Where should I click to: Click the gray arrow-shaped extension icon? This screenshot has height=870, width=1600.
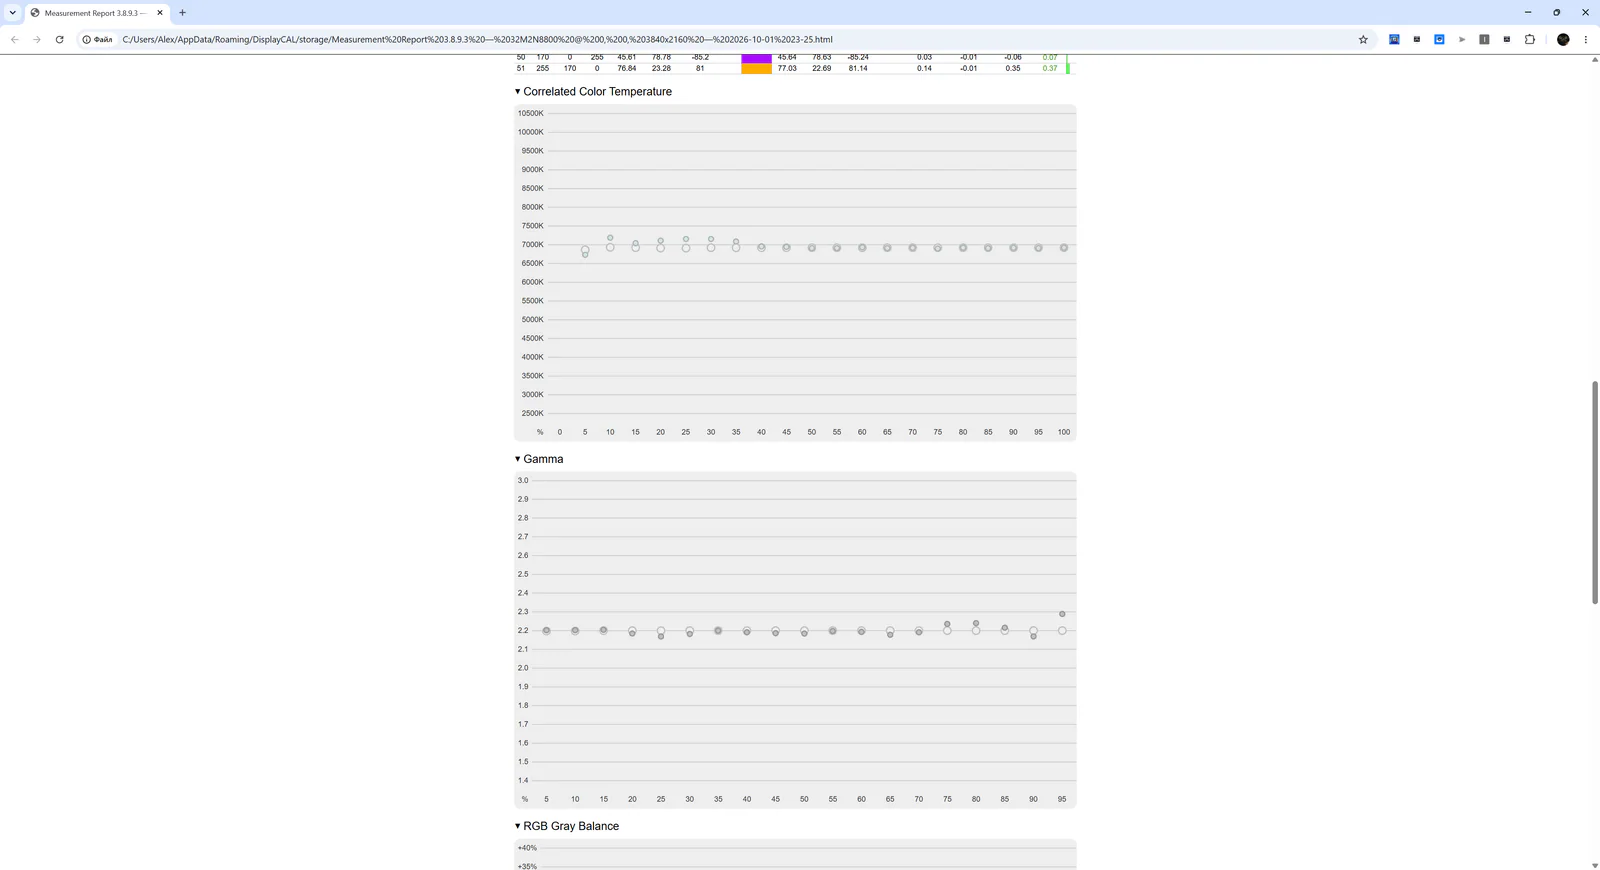click(1462, 40)
